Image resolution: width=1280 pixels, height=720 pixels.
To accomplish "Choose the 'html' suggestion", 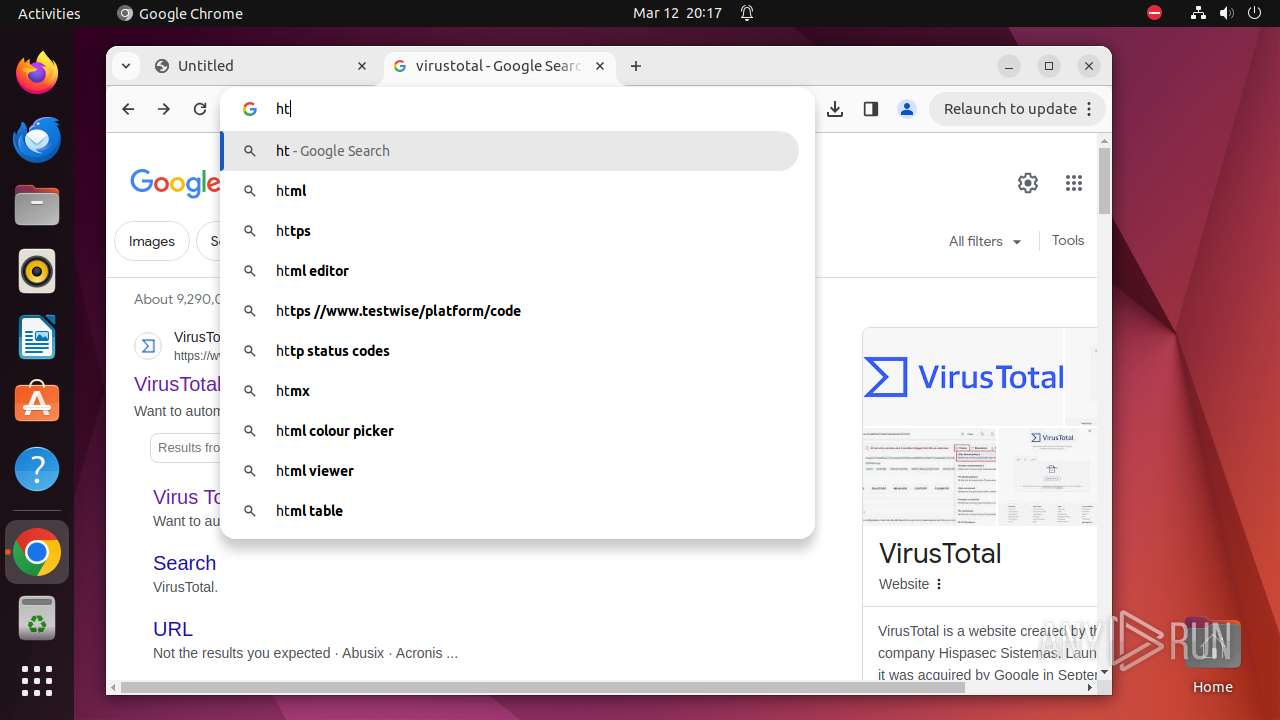I will pyautogui.click(x=510, y=191).
